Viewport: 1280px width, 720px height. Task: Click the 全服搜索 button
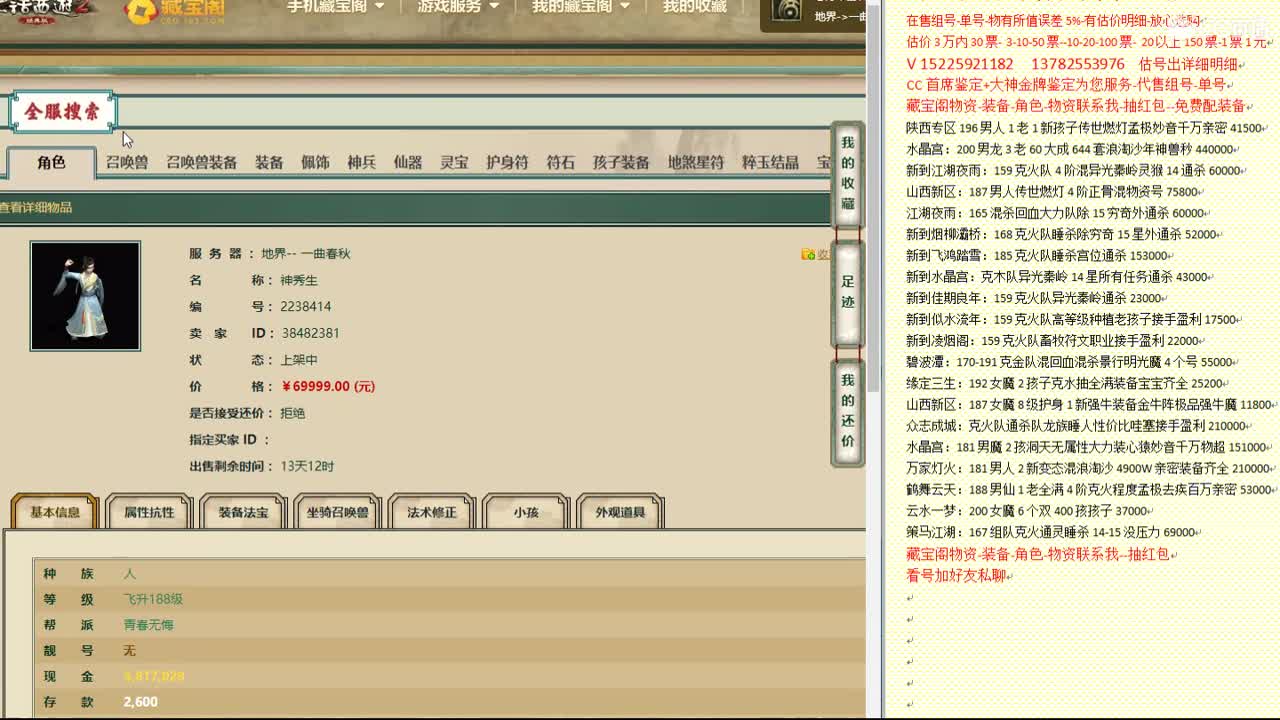(63, 112)
